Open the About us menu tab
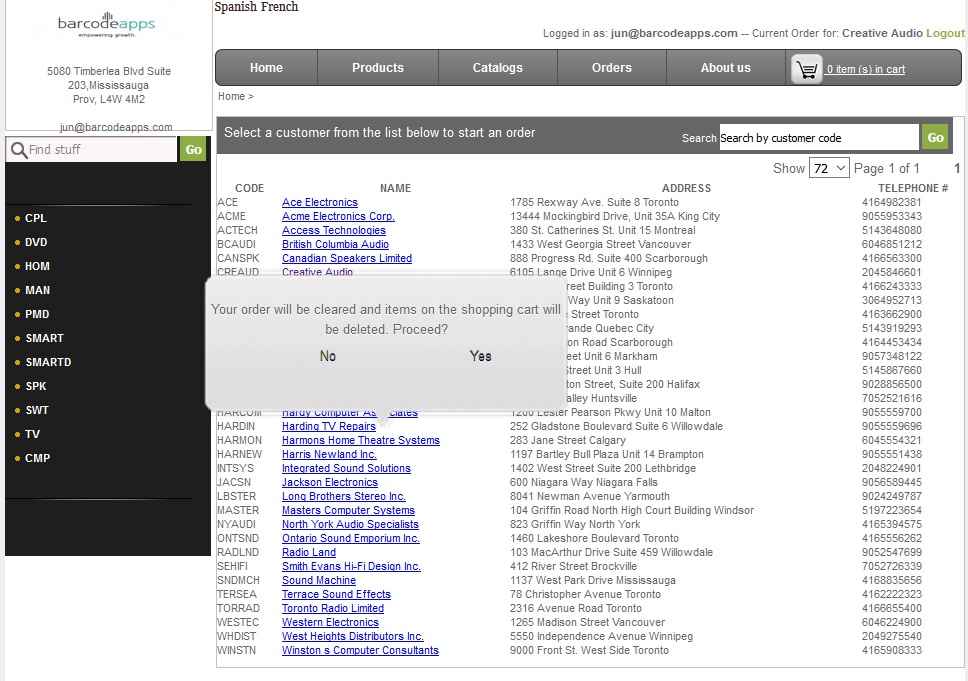 (x=725, y=68)
